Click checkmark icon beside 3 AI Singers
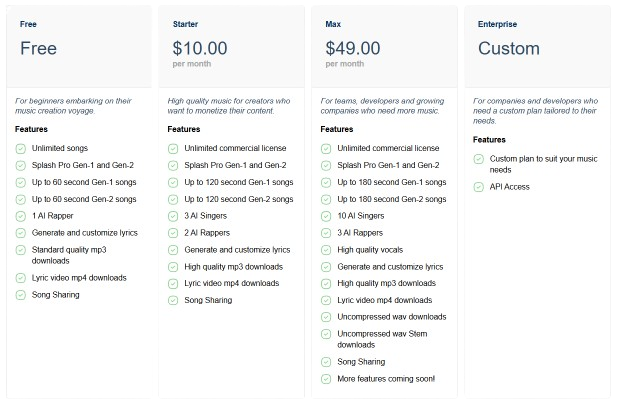This screenshot has height=404, width=618. [x=173, y=216]
